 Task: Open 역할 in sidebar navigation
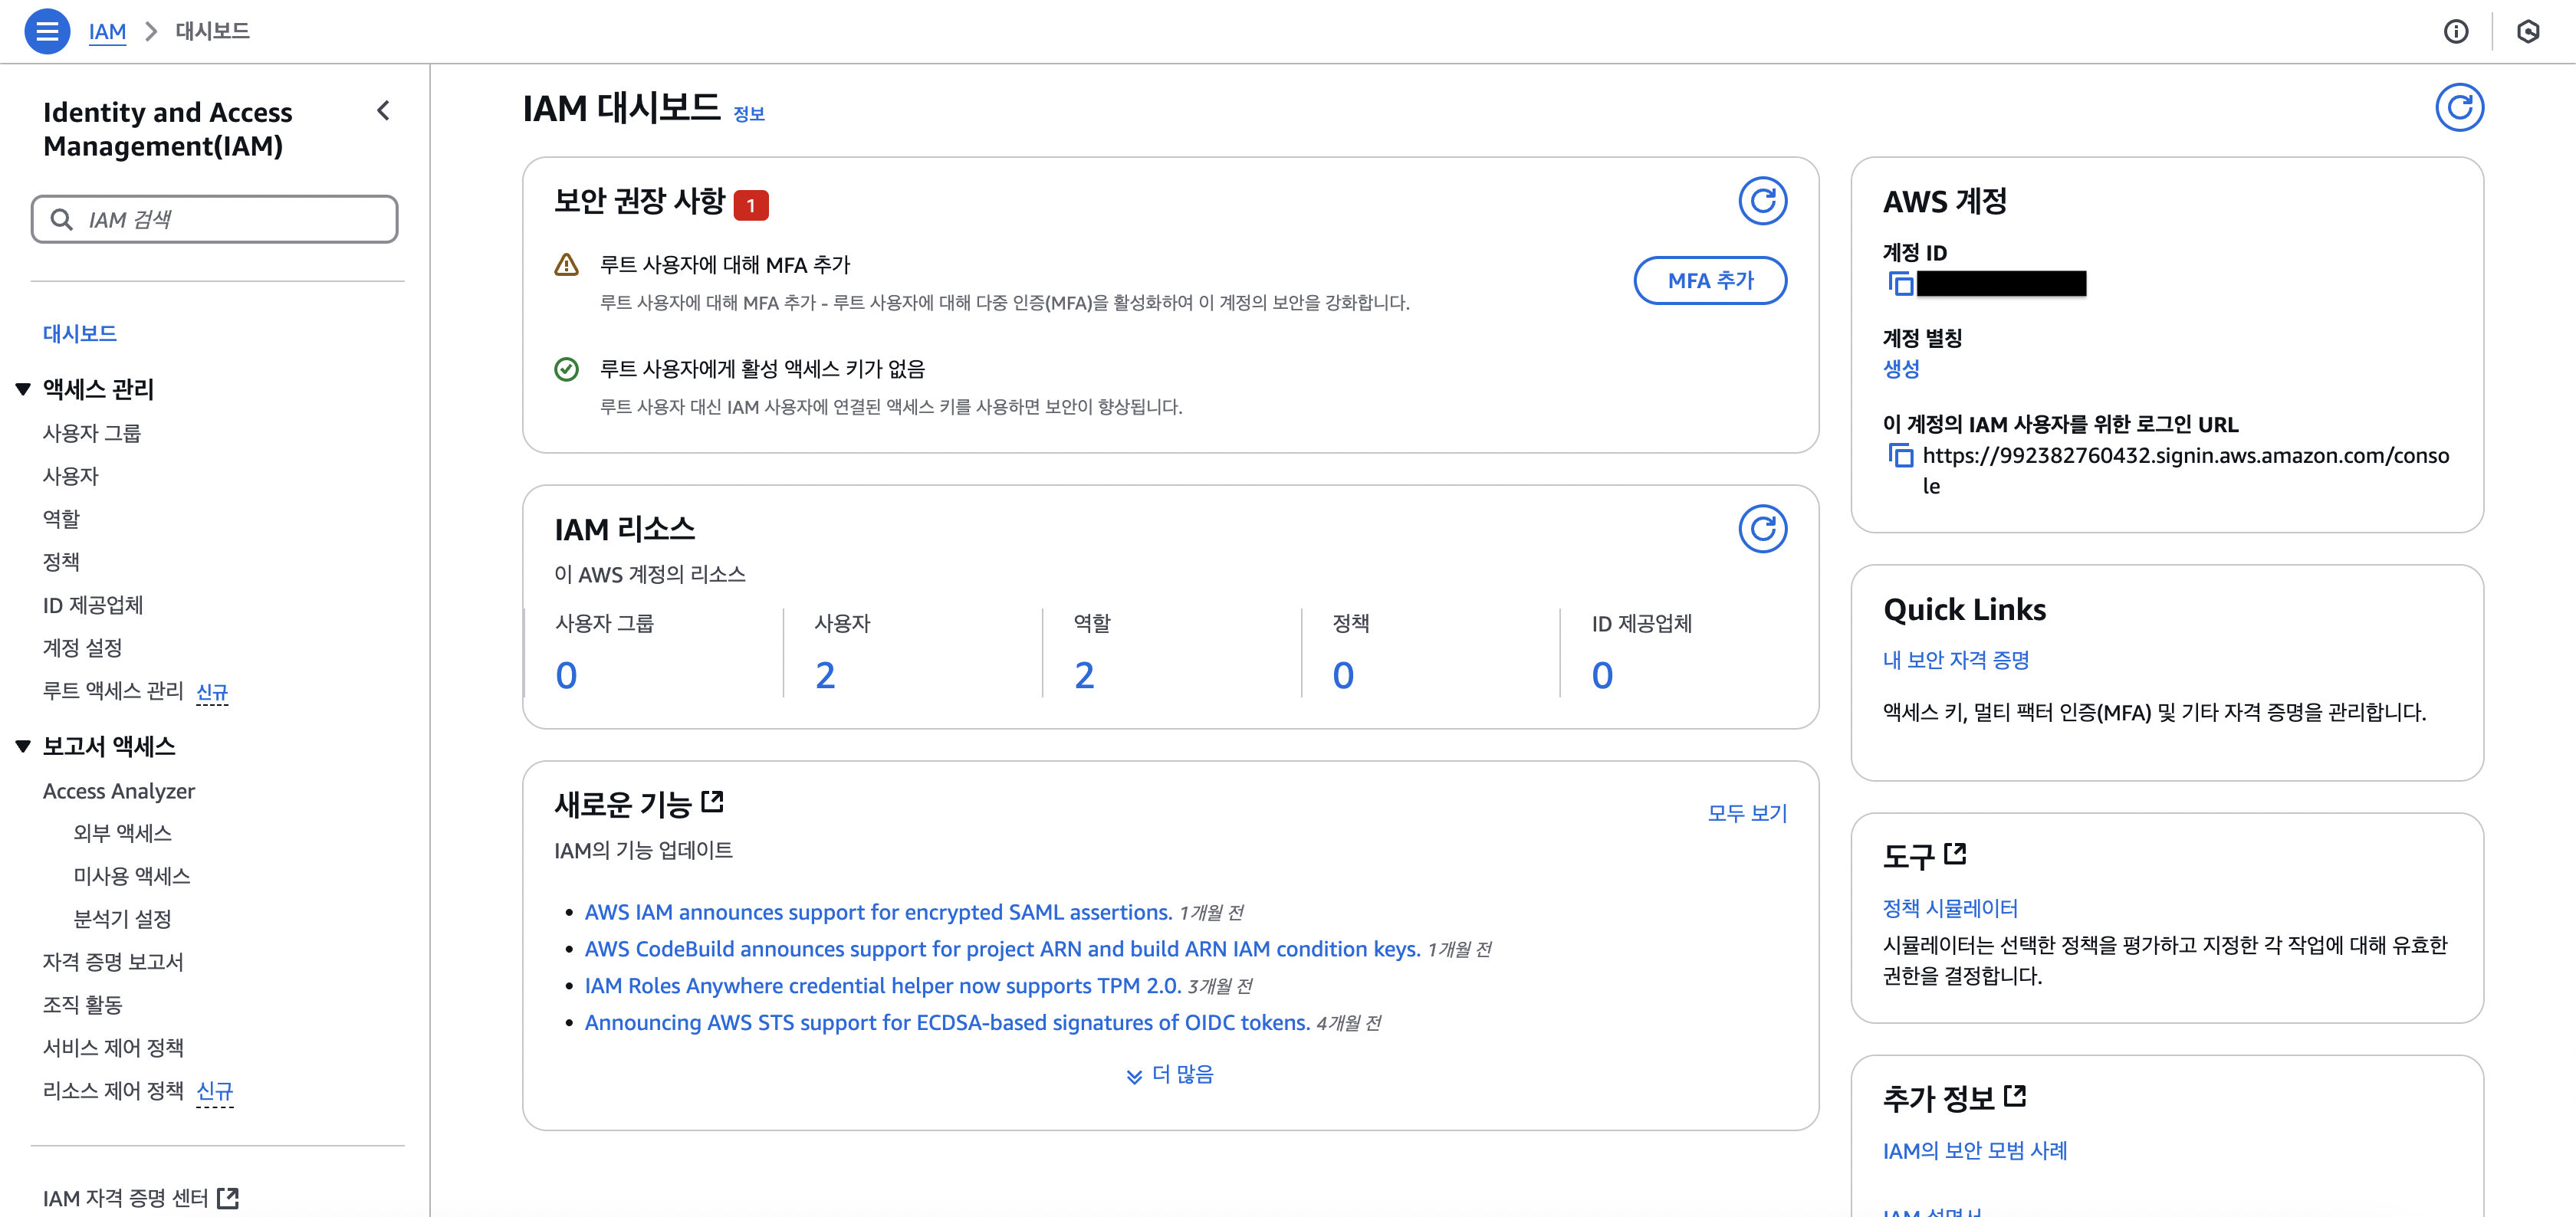(61, 519)
